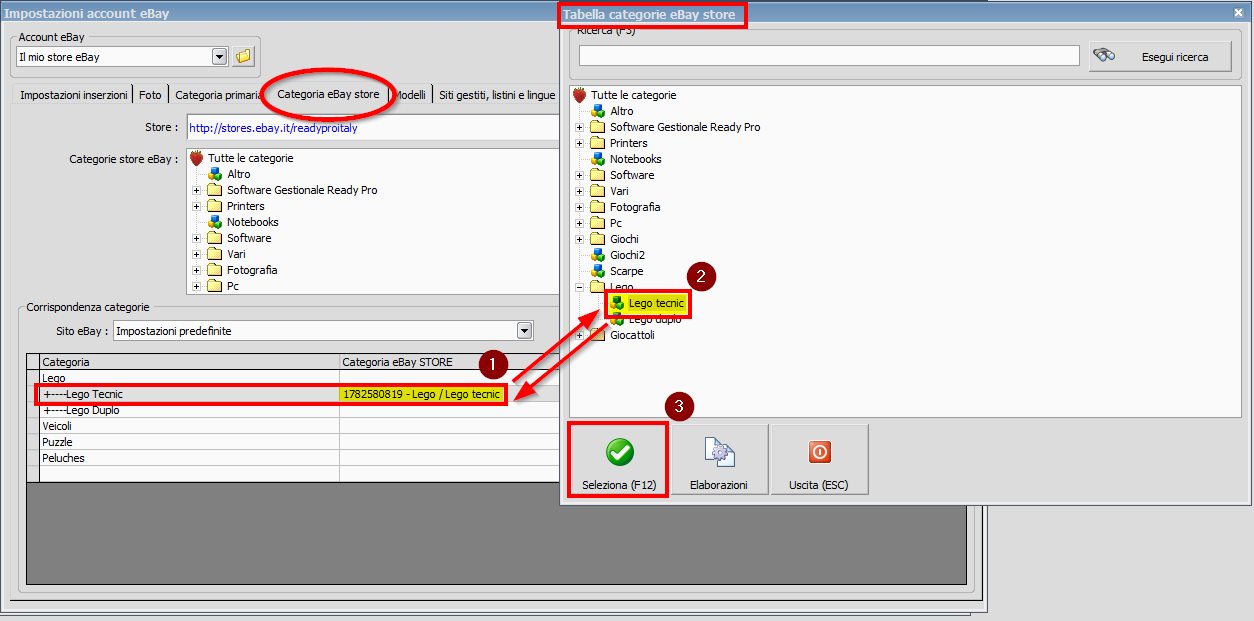Click the Elaborazioni button
This screenshot has height=621, width=1254.
point(719,459)
